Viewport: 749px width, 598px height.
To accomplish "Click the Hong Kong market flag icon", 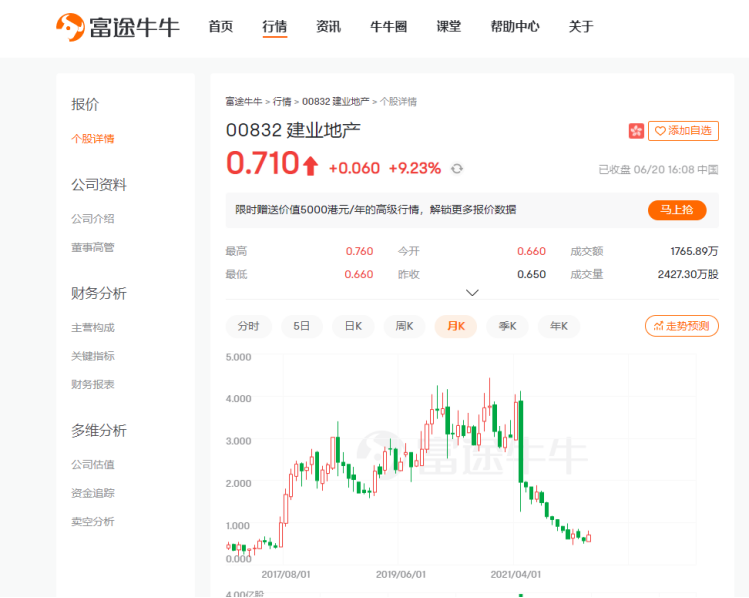I will point(636,131).
